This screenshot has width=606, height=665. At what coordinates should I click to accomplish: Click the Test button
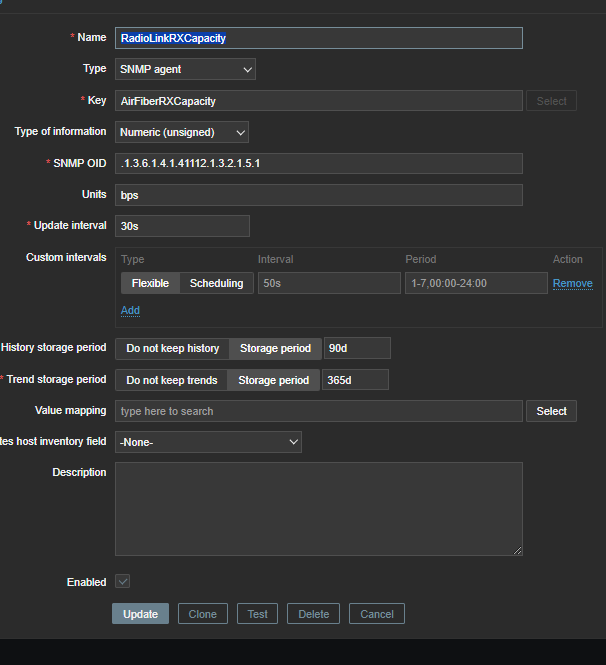tap(258, 614)
